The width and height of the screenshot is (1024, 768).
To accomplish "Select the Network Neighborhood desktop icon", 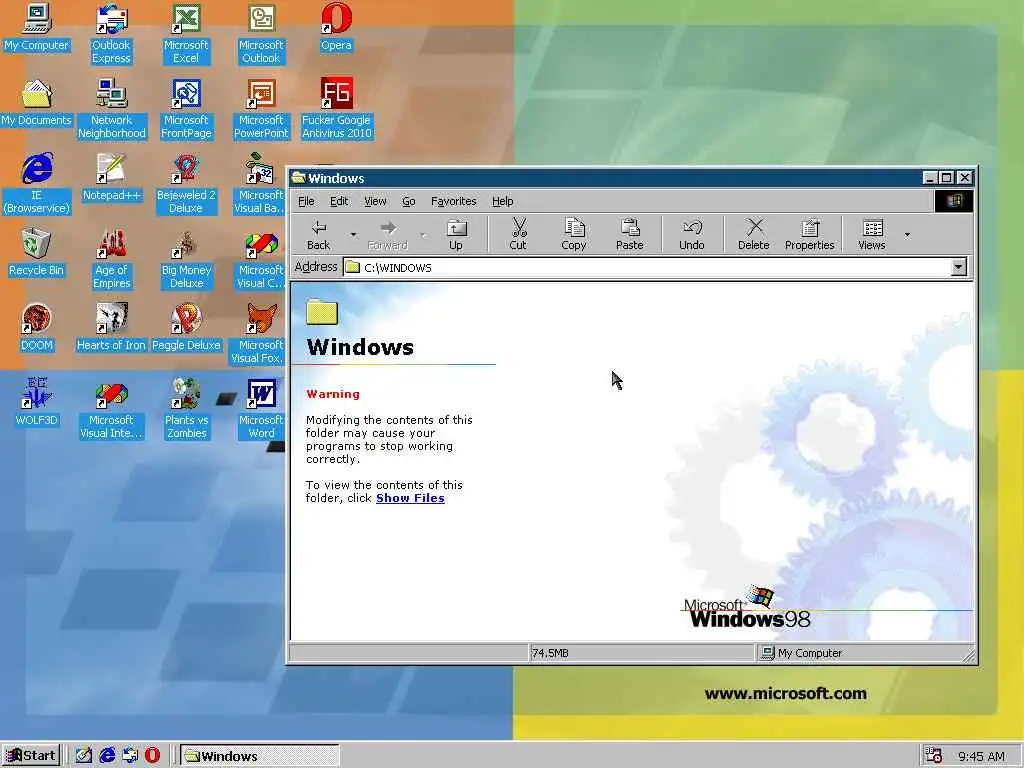I will pos(112,108).
